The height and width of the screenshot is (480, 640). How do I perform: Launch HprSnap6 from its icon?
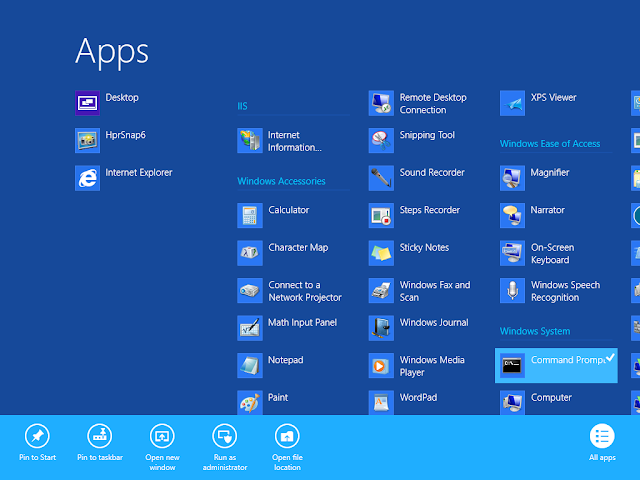point(87,140)
